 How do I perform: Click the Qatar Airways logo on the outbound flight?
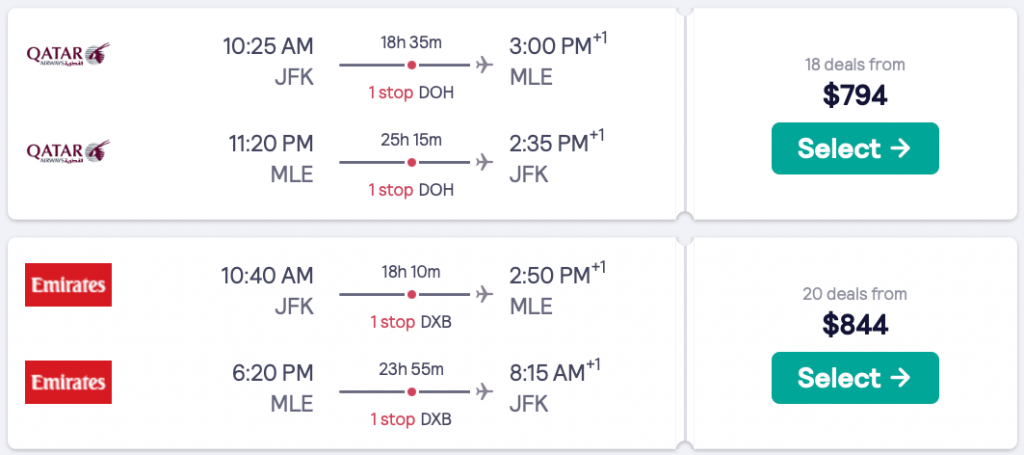tap(68, 52)
